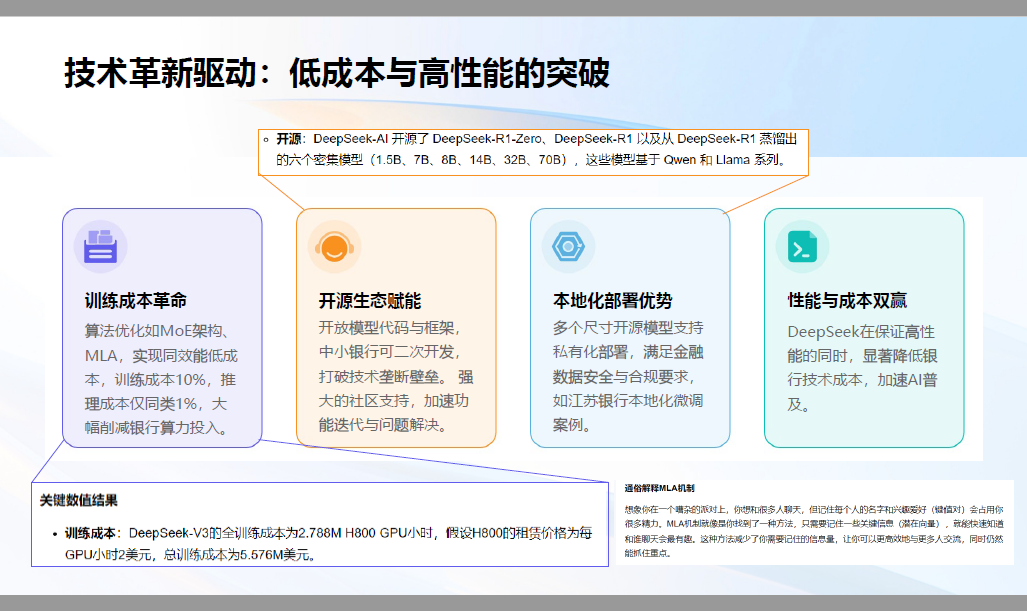Click the purple inbox icon above 训练成本革命
The height and width of the screenshot is (611, 1027).
[100, 247]
